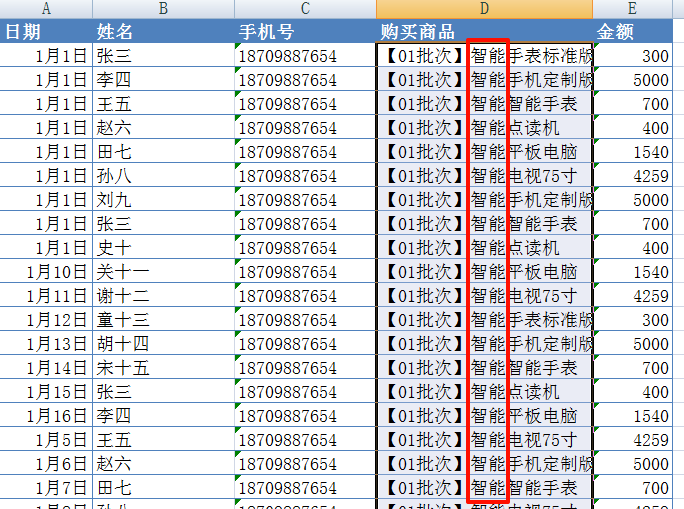
Task: Select the name cell 谢十二
Action: coord(163,295)
